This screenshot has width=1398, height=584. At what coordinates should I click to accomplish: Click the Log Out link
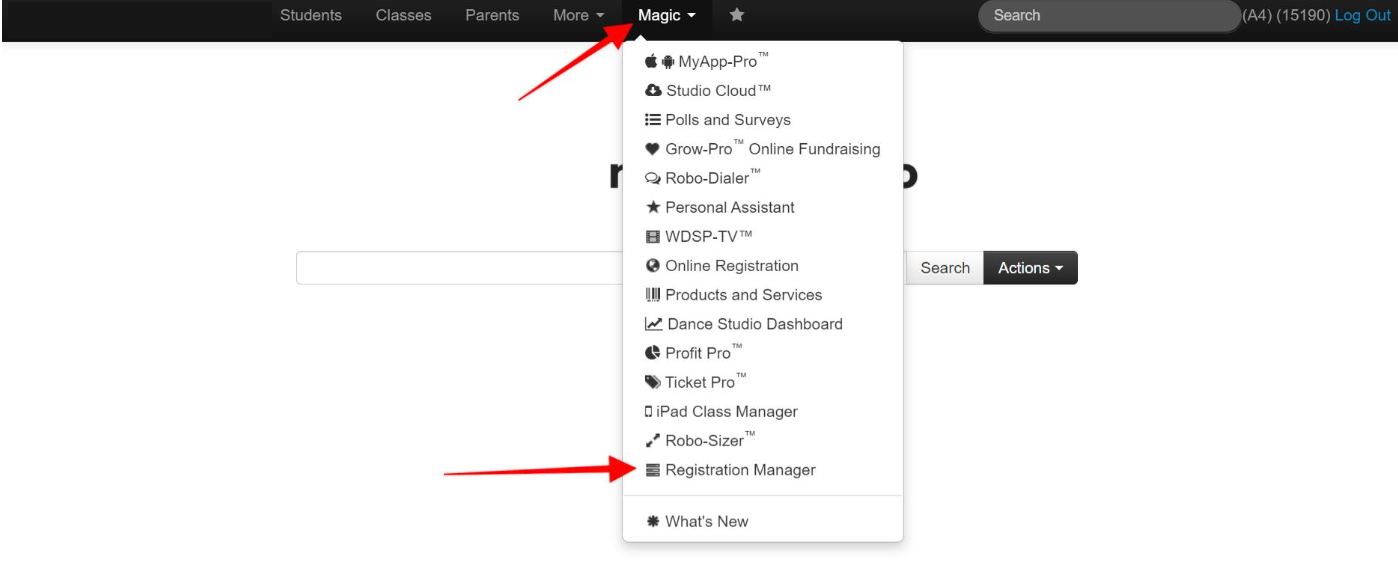click(x=1362, y=15)
